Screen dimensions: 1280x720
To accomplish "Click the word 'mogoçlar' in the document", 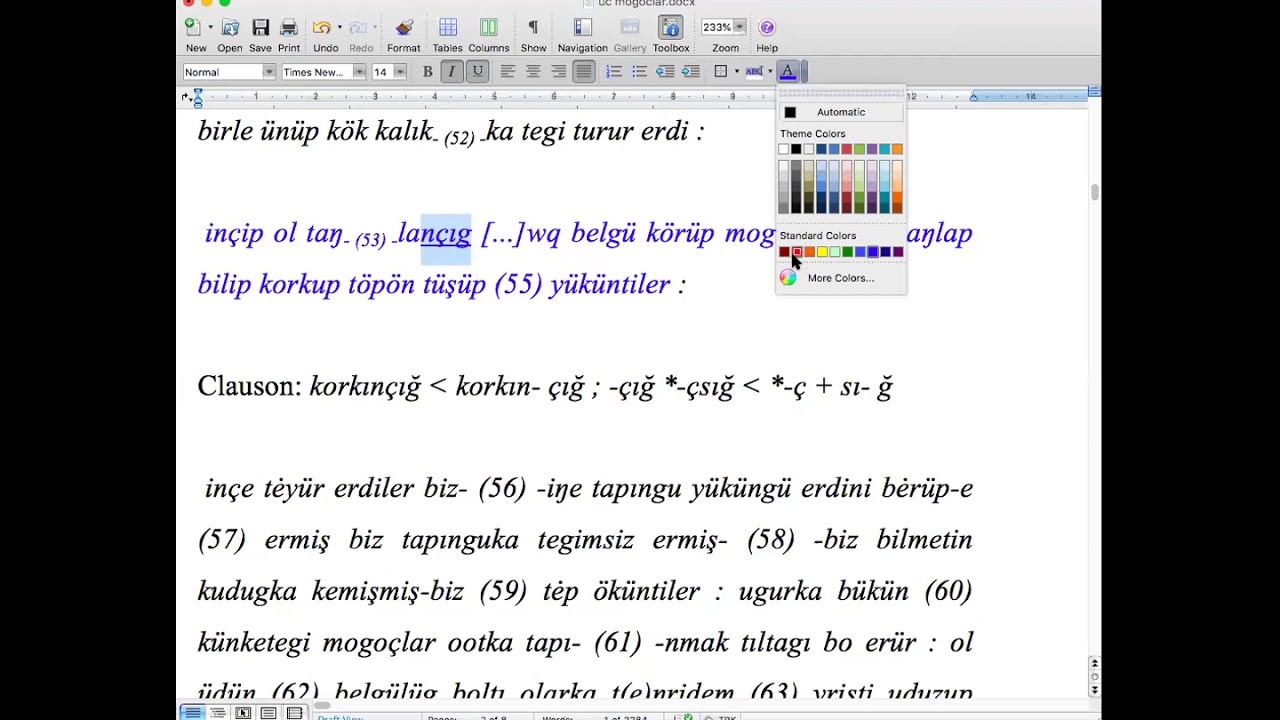I will (379, 642).
